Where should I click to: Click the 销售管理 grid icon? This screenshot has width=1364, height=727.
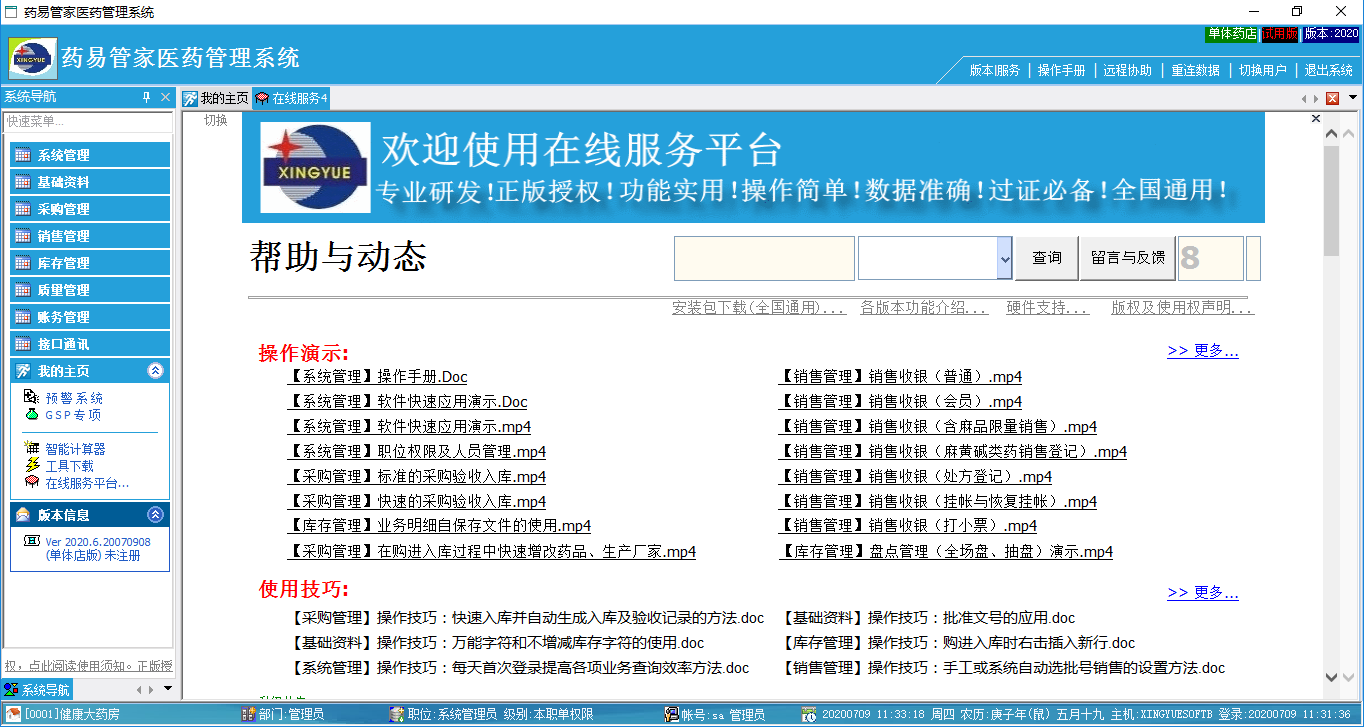[23, 236]
